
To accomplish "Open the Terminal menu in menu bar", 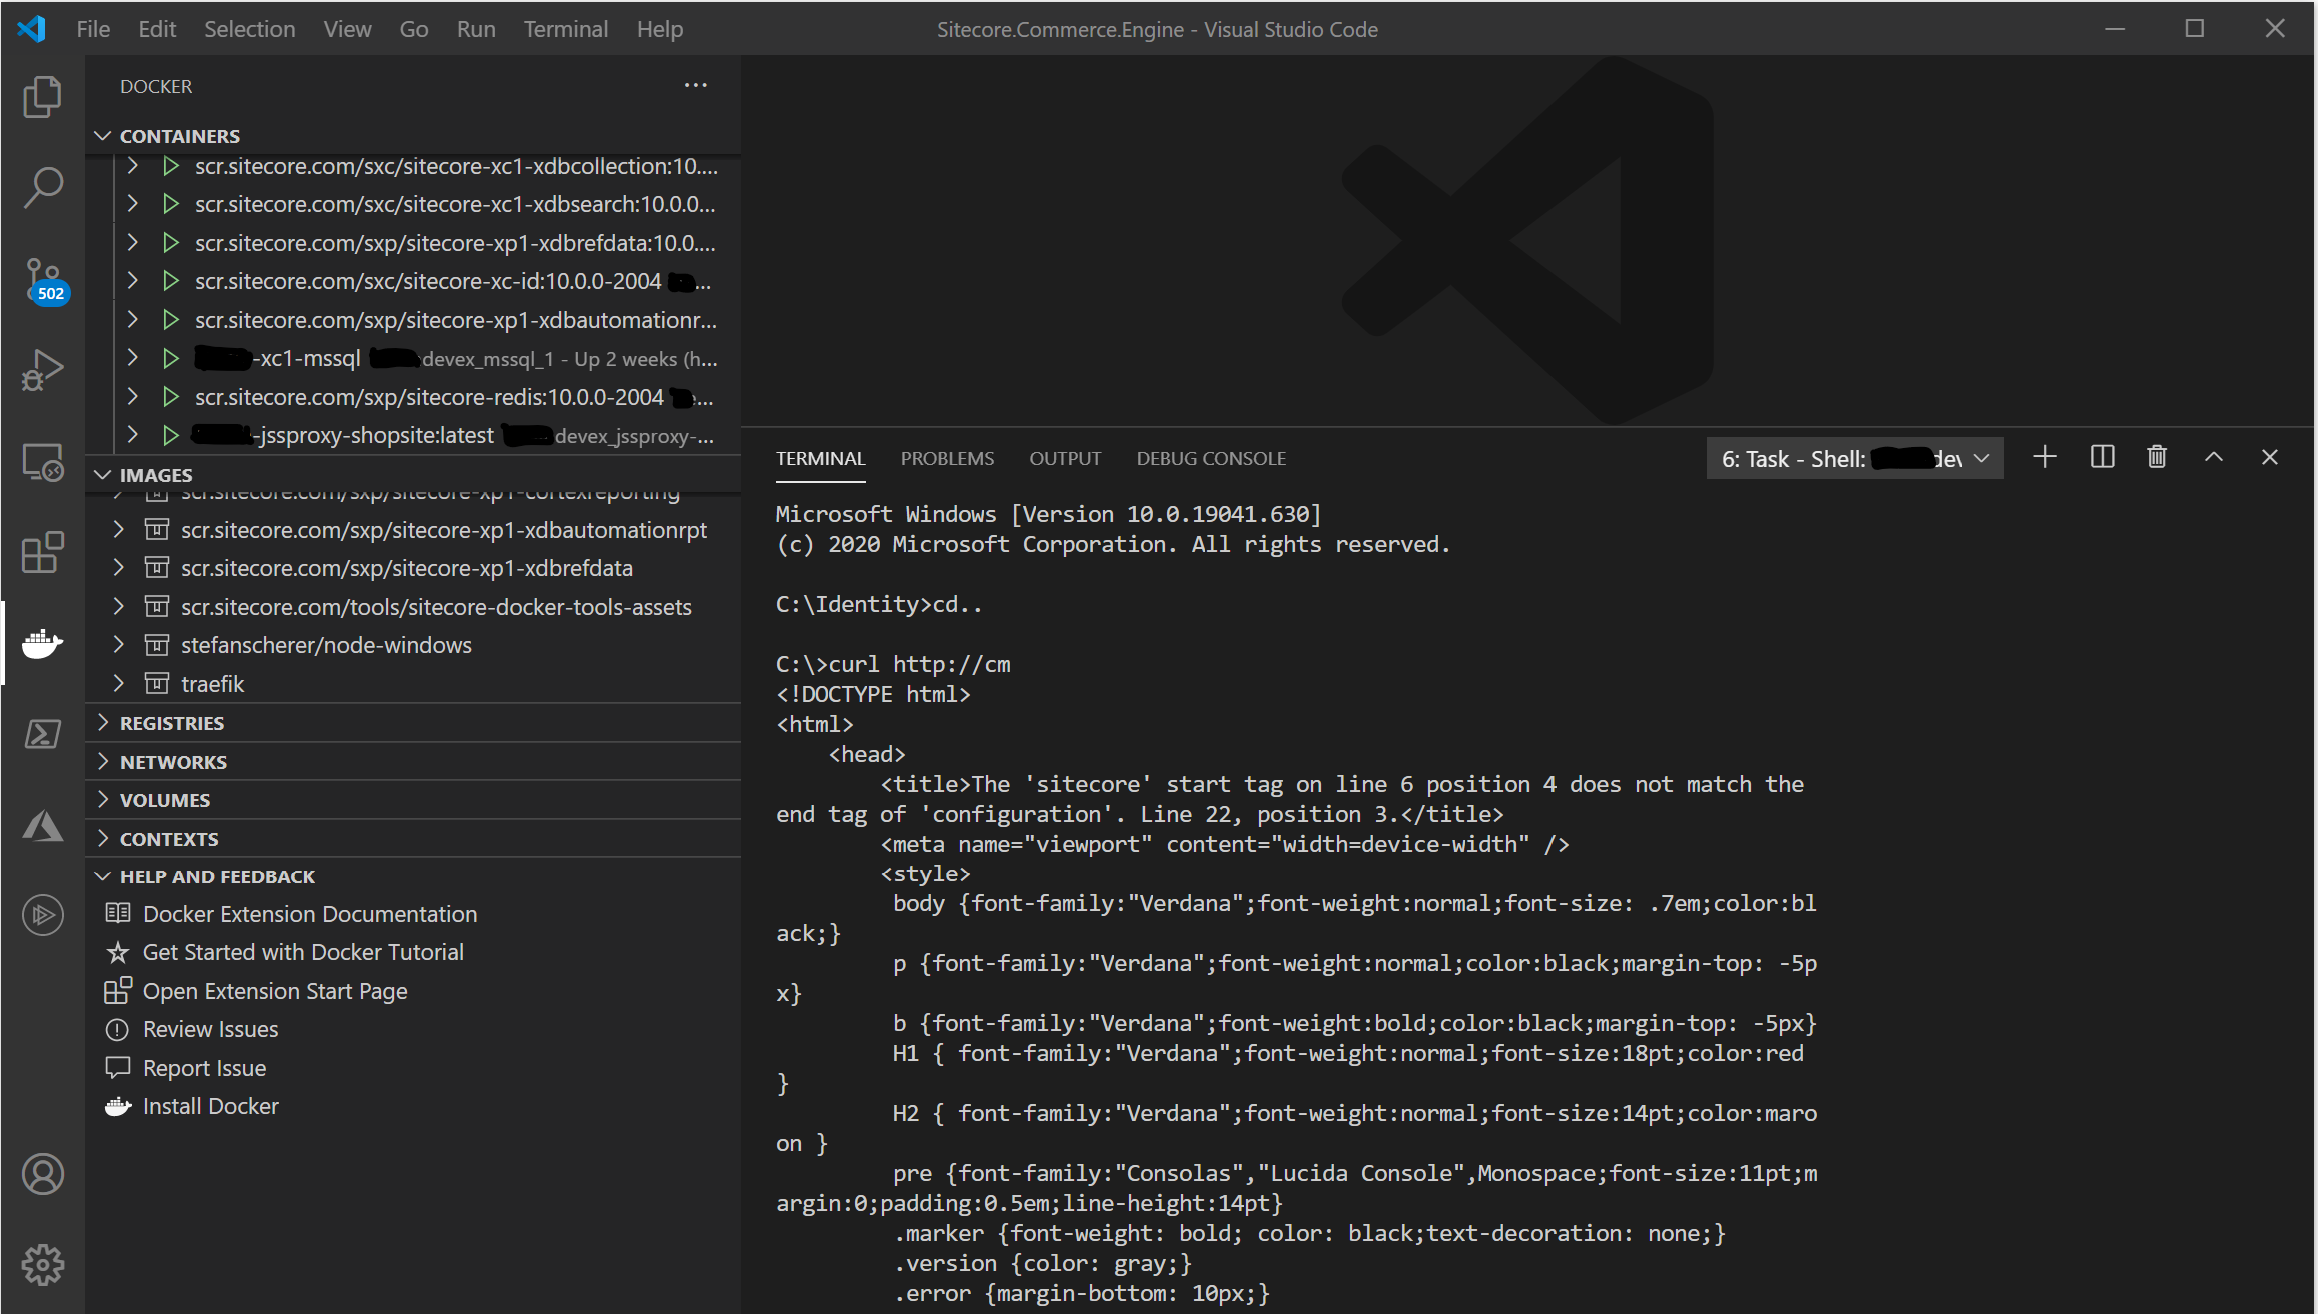I will (565, 29).
